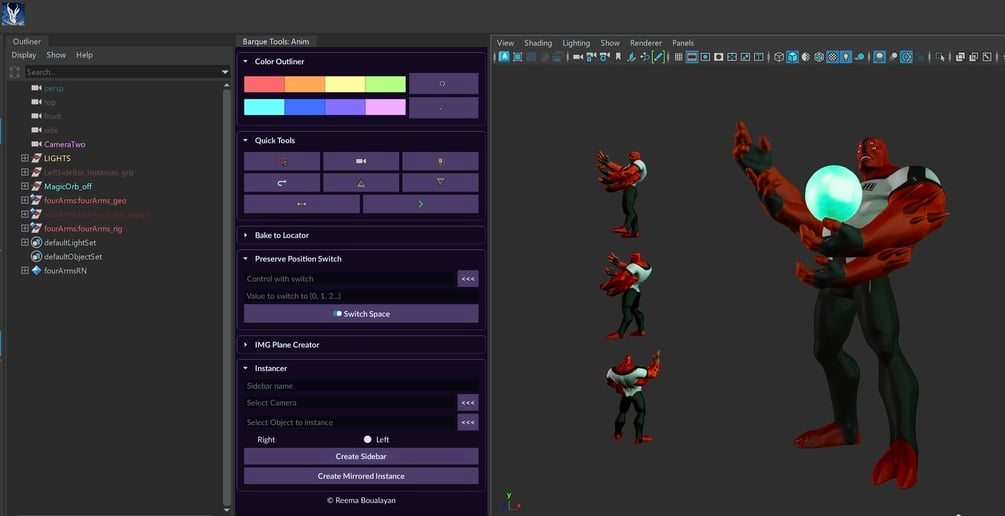The image size is (1005, 516).
Task: Collapse the Preserve Position Switch section
Action: [245, 259]
